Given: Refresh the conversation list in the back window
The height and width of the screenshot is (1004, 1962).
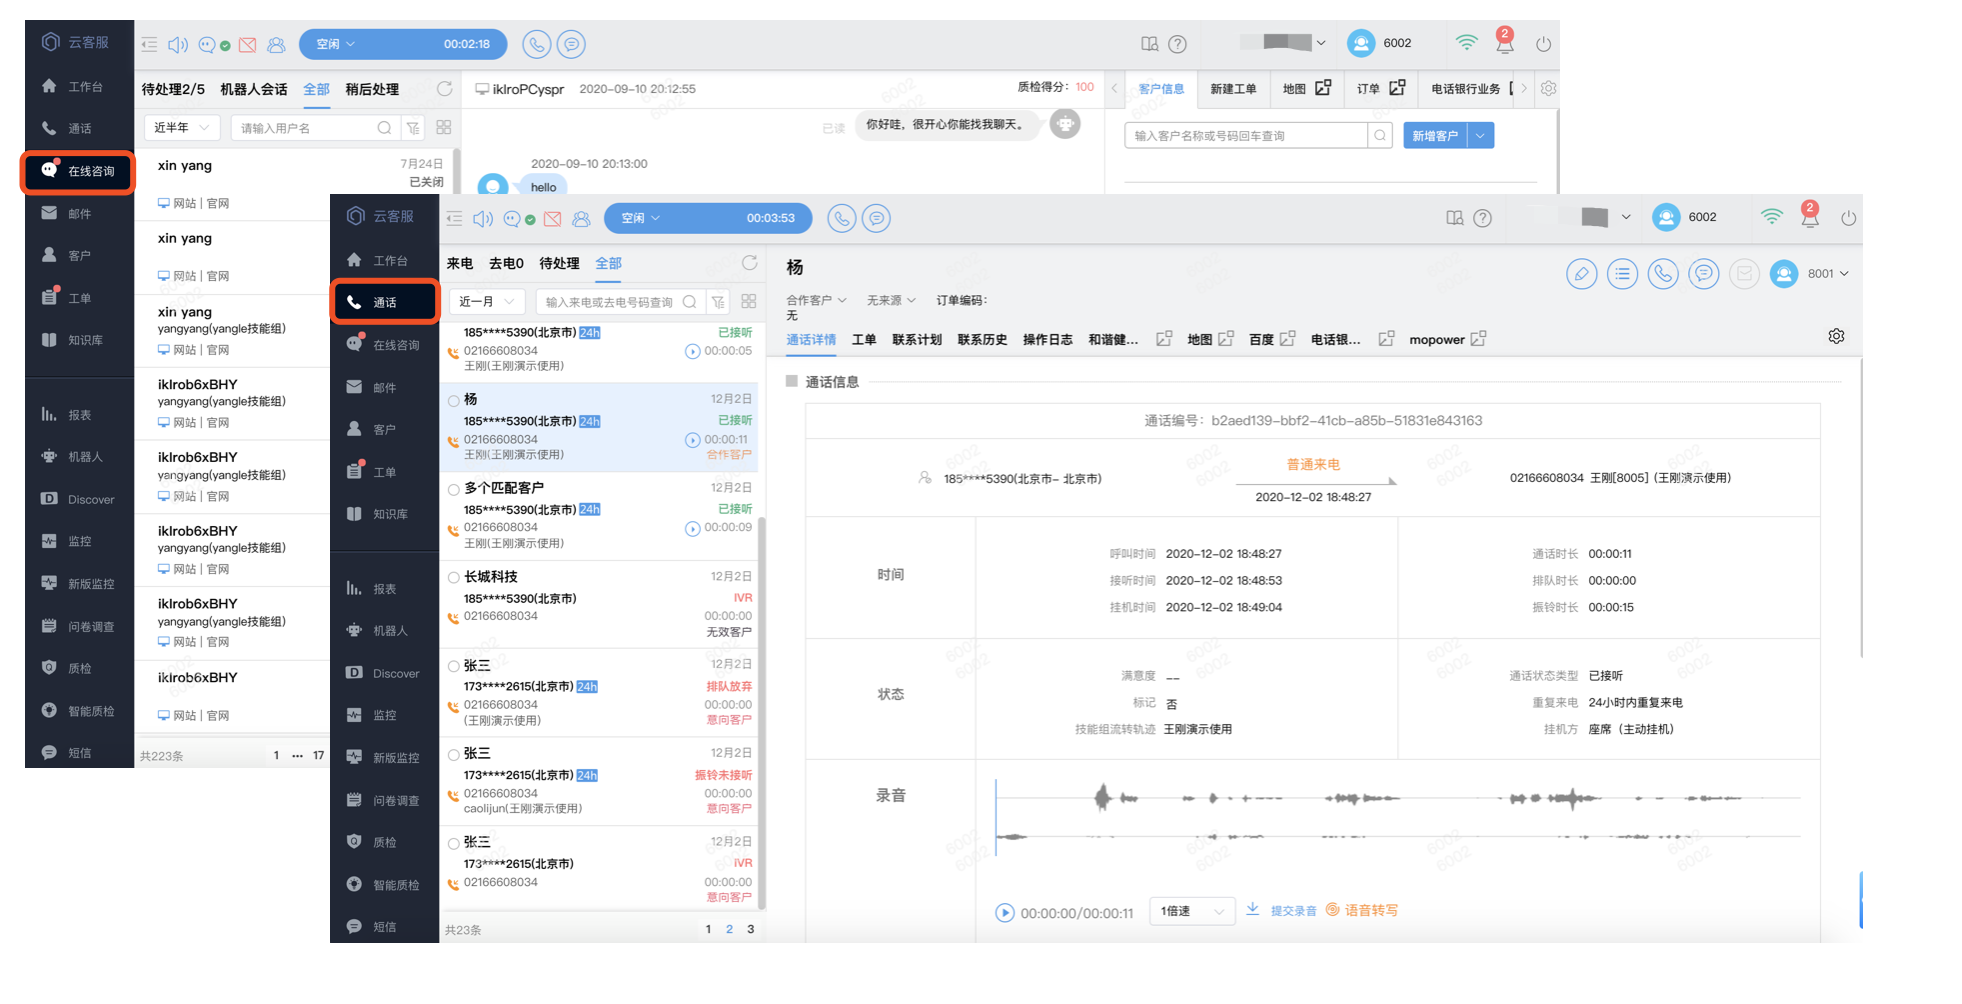Looking at the screenshot, I should point(445,89).
